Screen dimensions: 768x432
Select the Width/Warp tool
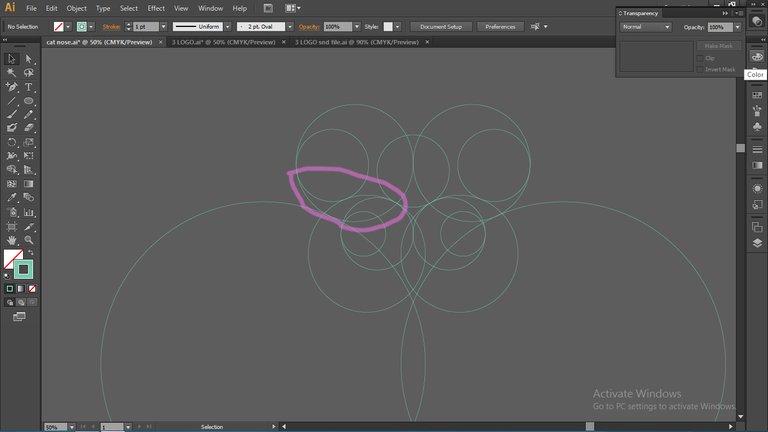point(11,156)
